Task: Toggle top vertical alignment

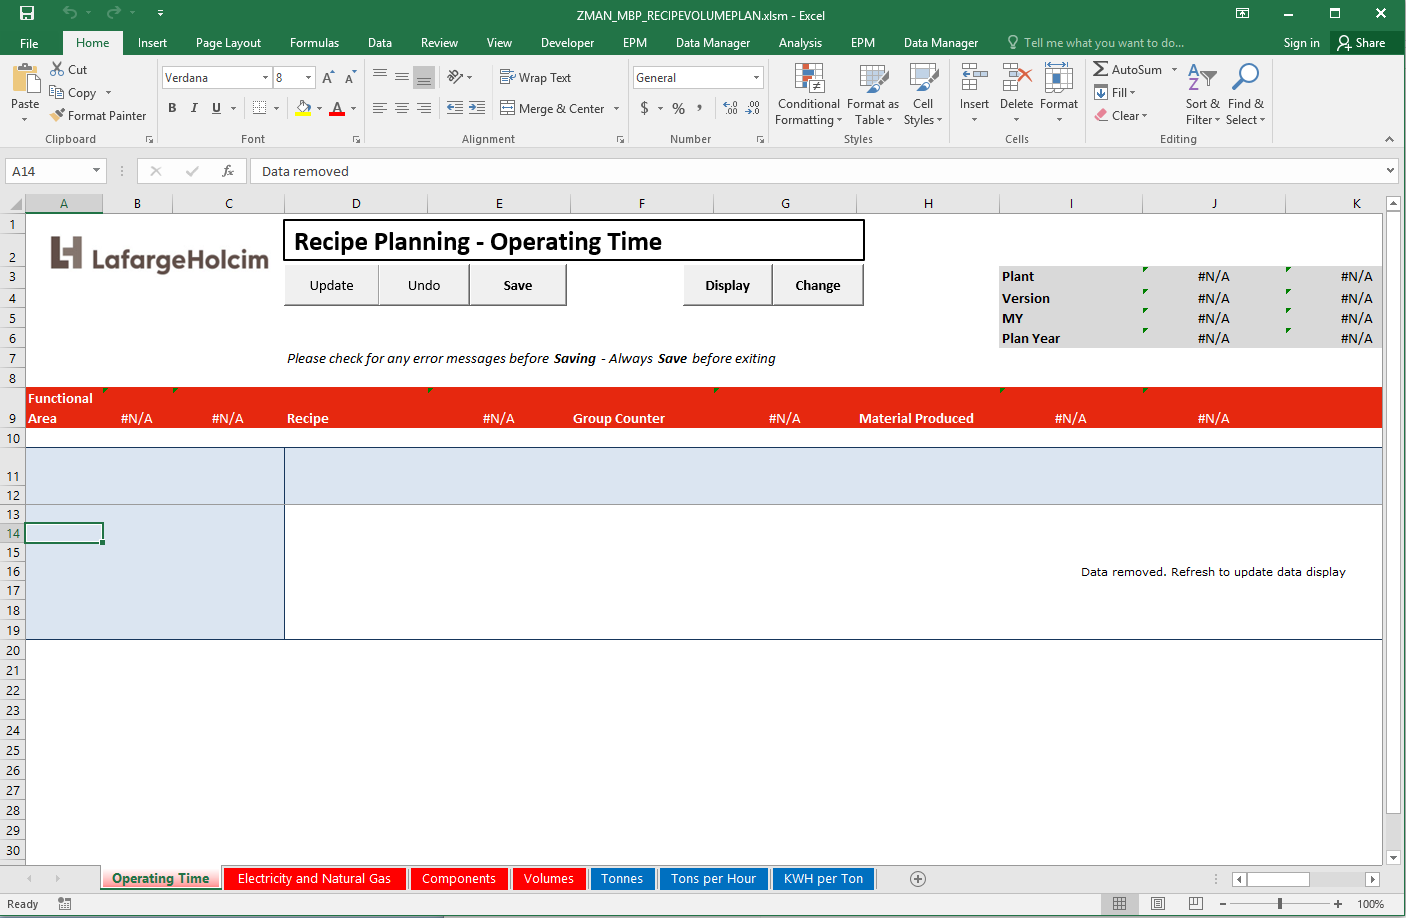Action: (x=380, y=77)
